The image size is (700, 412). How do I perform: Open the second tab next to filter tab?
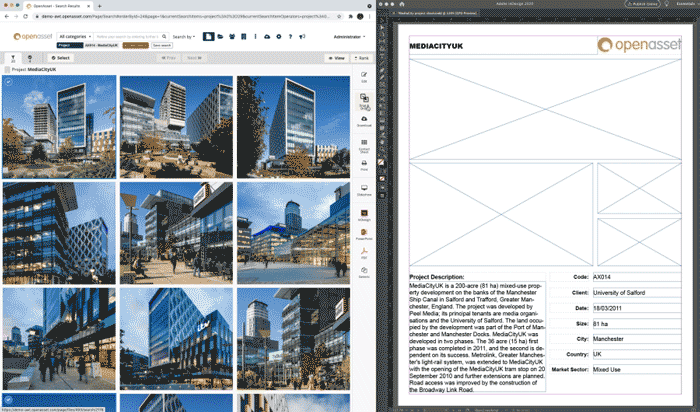click(30, 58)
